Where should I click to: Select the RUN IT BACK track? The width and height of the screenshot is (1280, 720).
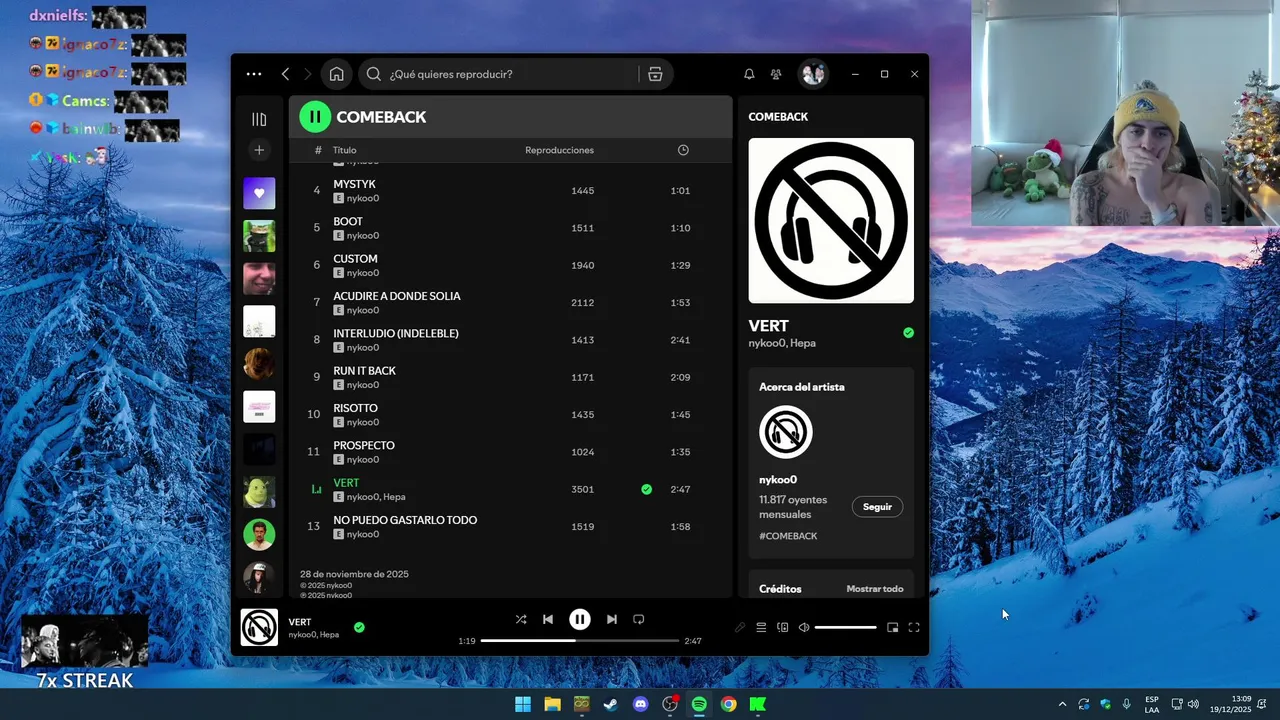pyautogui.click(x=510, y=377)
